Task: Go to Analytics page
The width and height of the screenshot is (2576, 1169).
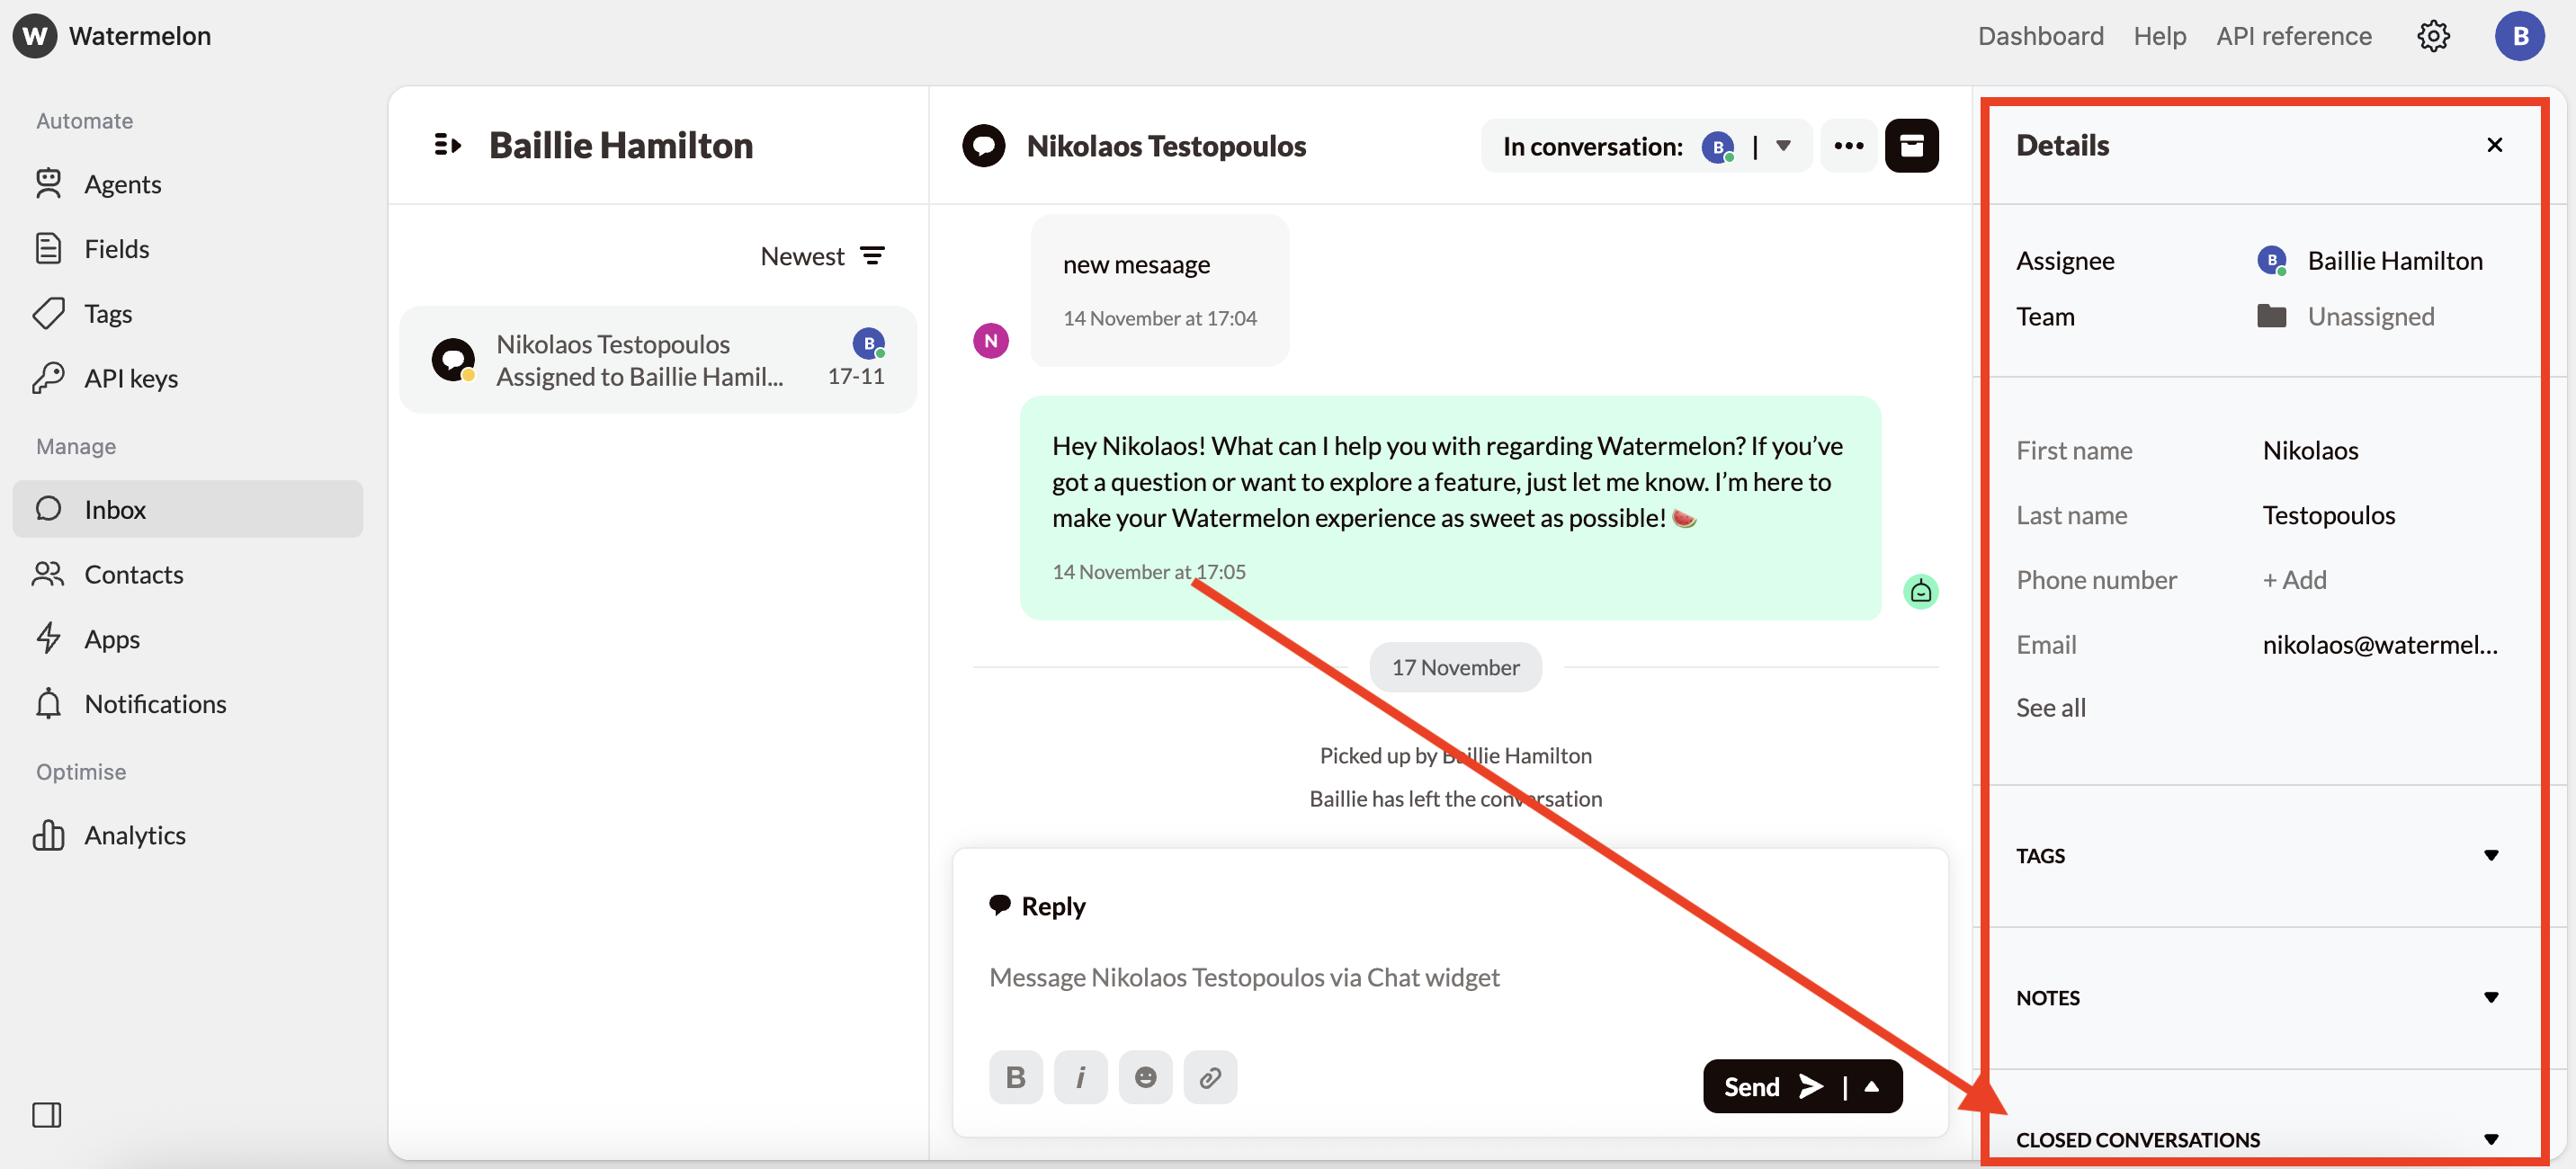Action: pos(134,835)
